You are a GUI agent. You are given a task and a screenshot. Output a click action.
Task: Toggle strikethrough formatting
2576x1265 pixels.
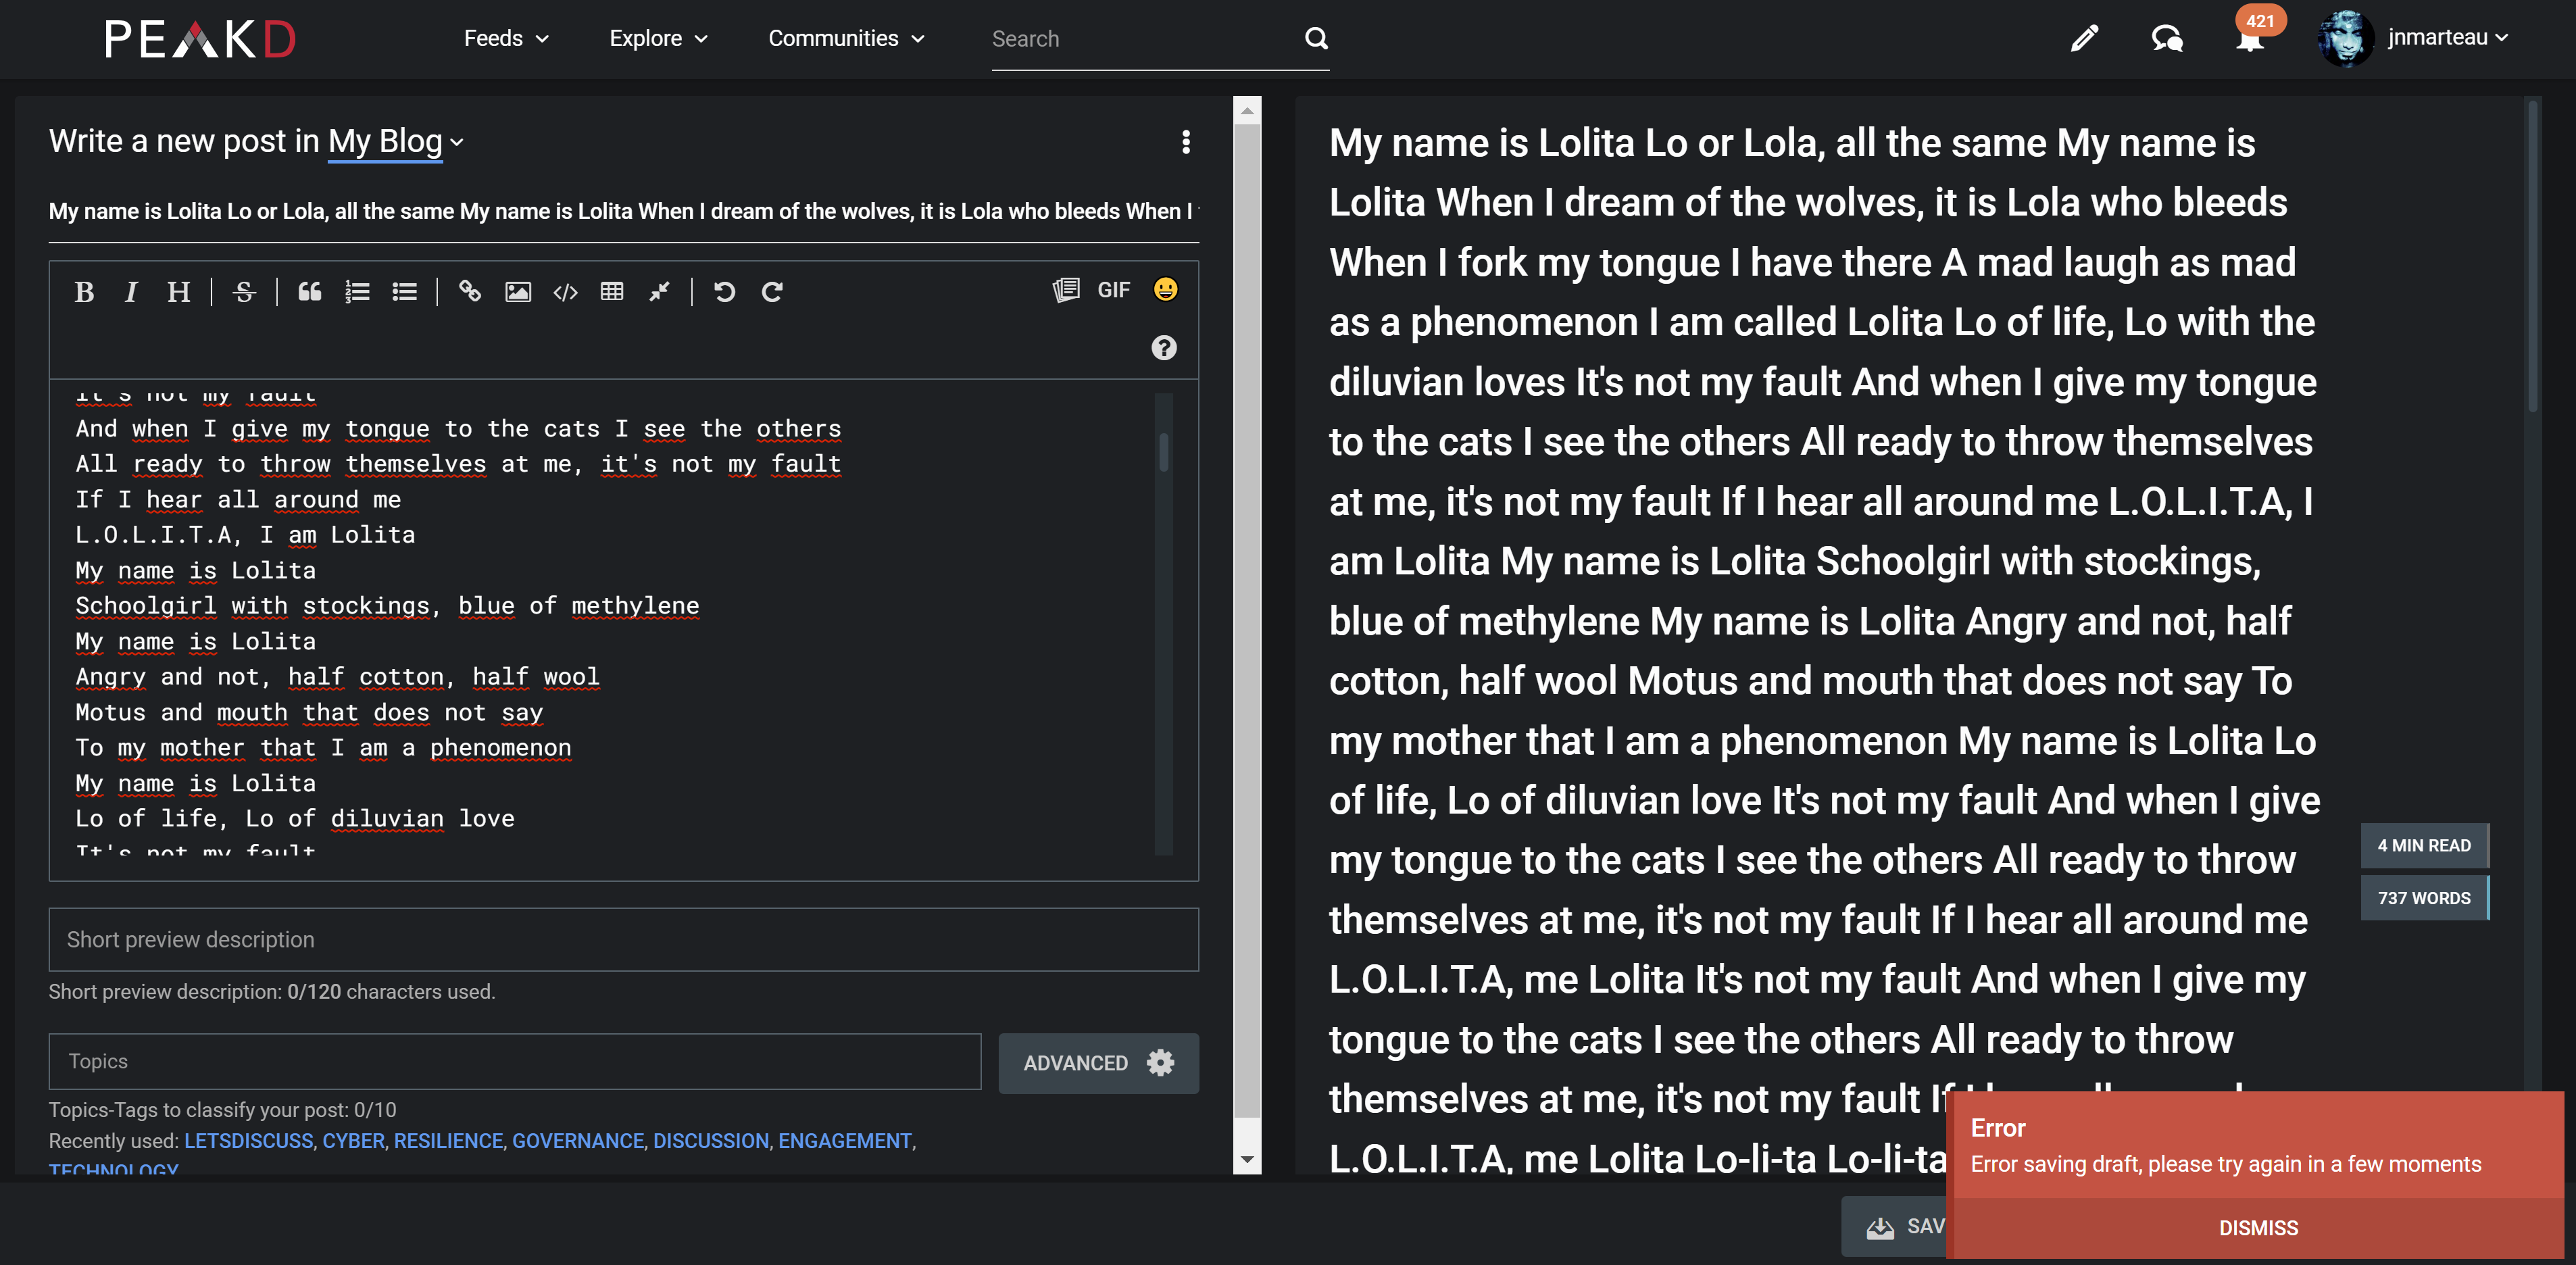pyautogui.click(x=244, y=292)
